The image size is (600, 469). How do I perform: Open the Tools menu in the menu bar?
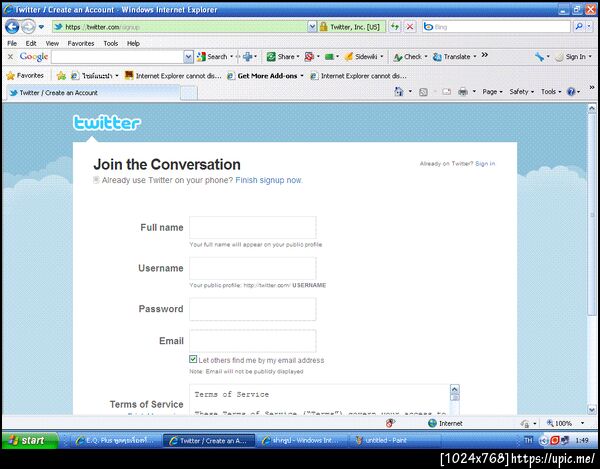(111, 43)
